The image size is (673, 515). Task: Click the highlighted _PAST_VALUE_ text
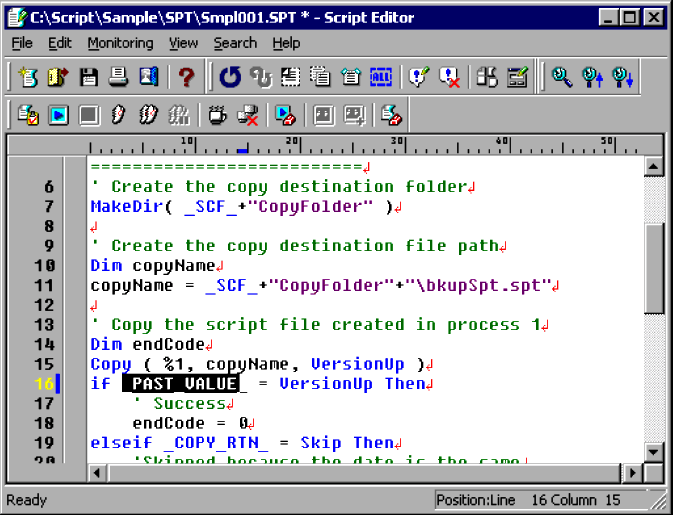pyautogui.click(x=185, y=384)
